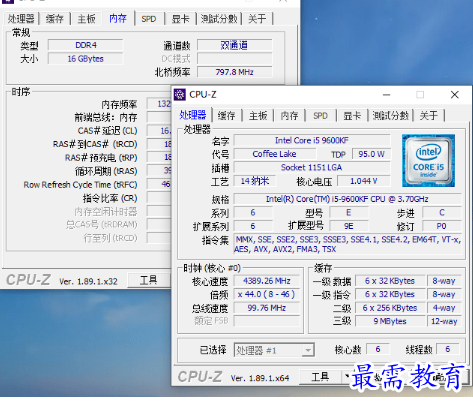Switch to 显卡 tab in front CPU-Z window
The height and width of the screenshot is (408, 473).
click(x=352, y=116)
